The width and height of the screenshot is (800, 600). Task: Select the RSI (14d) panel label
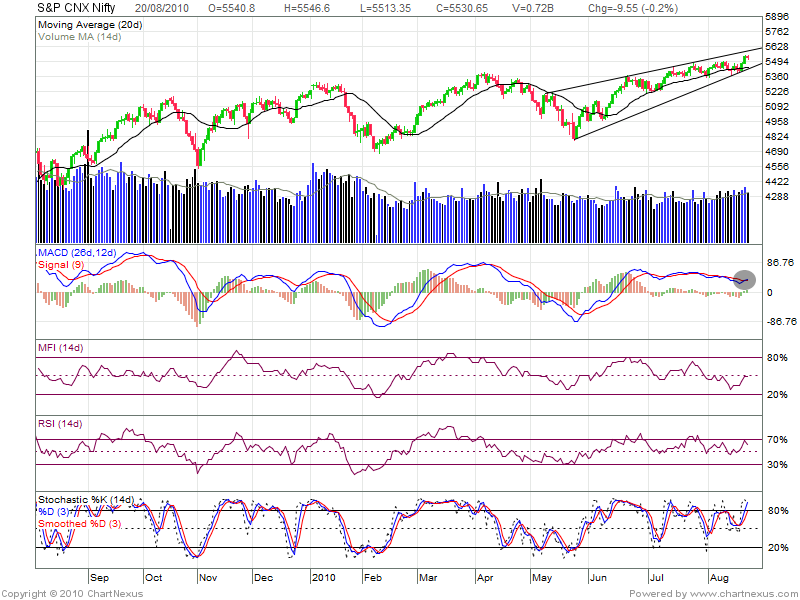(60, 425)
